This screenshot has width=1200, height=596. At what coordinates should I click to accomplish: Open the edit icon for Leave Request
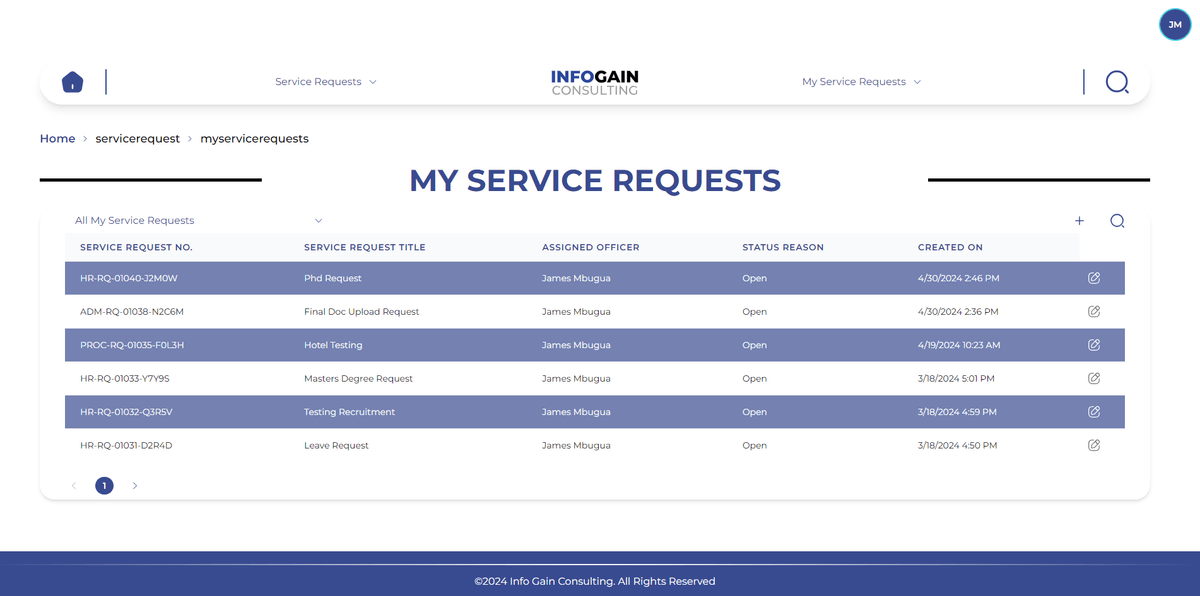coord(1093,445)
